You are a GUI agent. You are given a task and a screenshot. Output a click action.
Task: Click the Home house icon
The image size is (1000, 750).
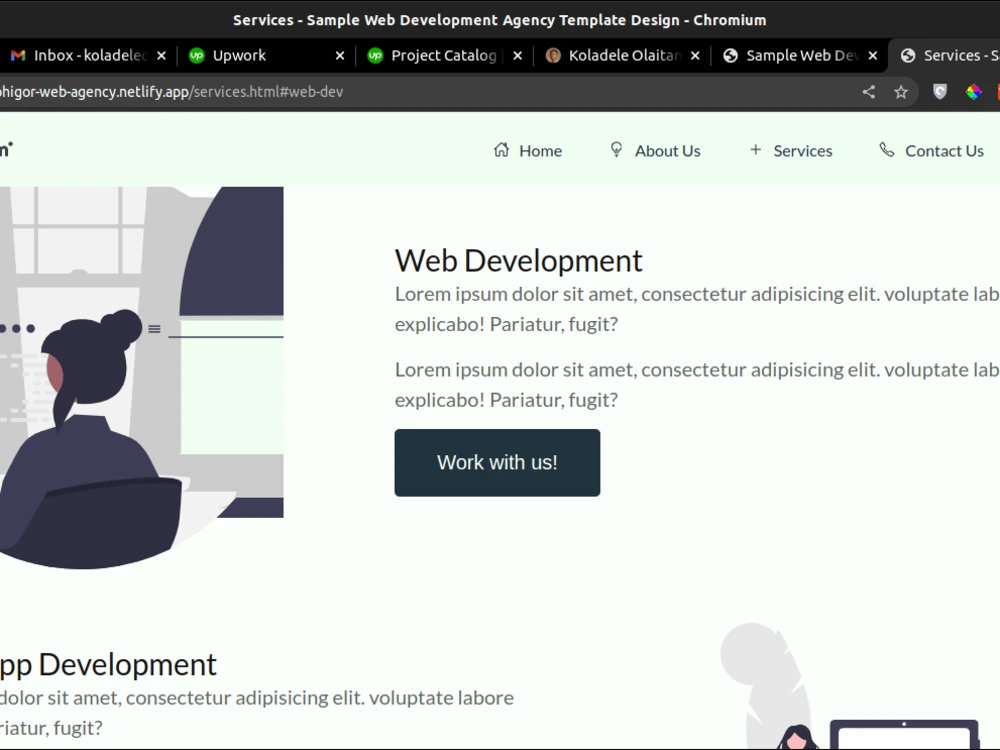pyautogui.click(x=501, y=150)
